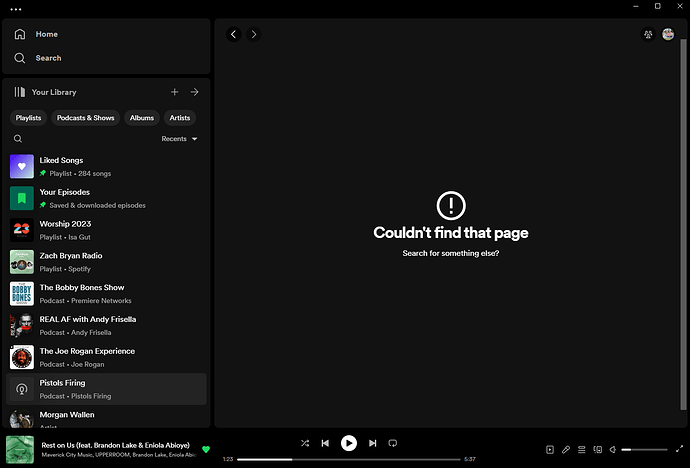Image resolution: width=690 pixels, height=468 pixels.
Task: Open Liked Songs playlist
Action: point(106,166)
